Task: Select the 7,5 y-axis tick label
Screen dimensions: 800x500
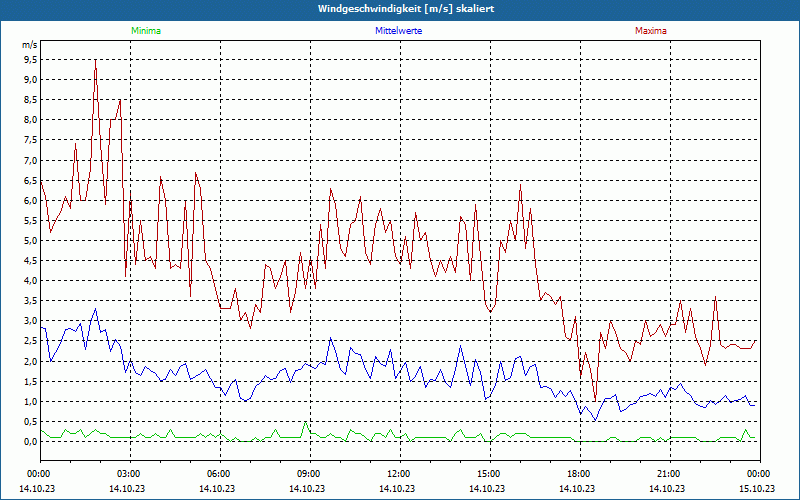Action: pos(30,140)
